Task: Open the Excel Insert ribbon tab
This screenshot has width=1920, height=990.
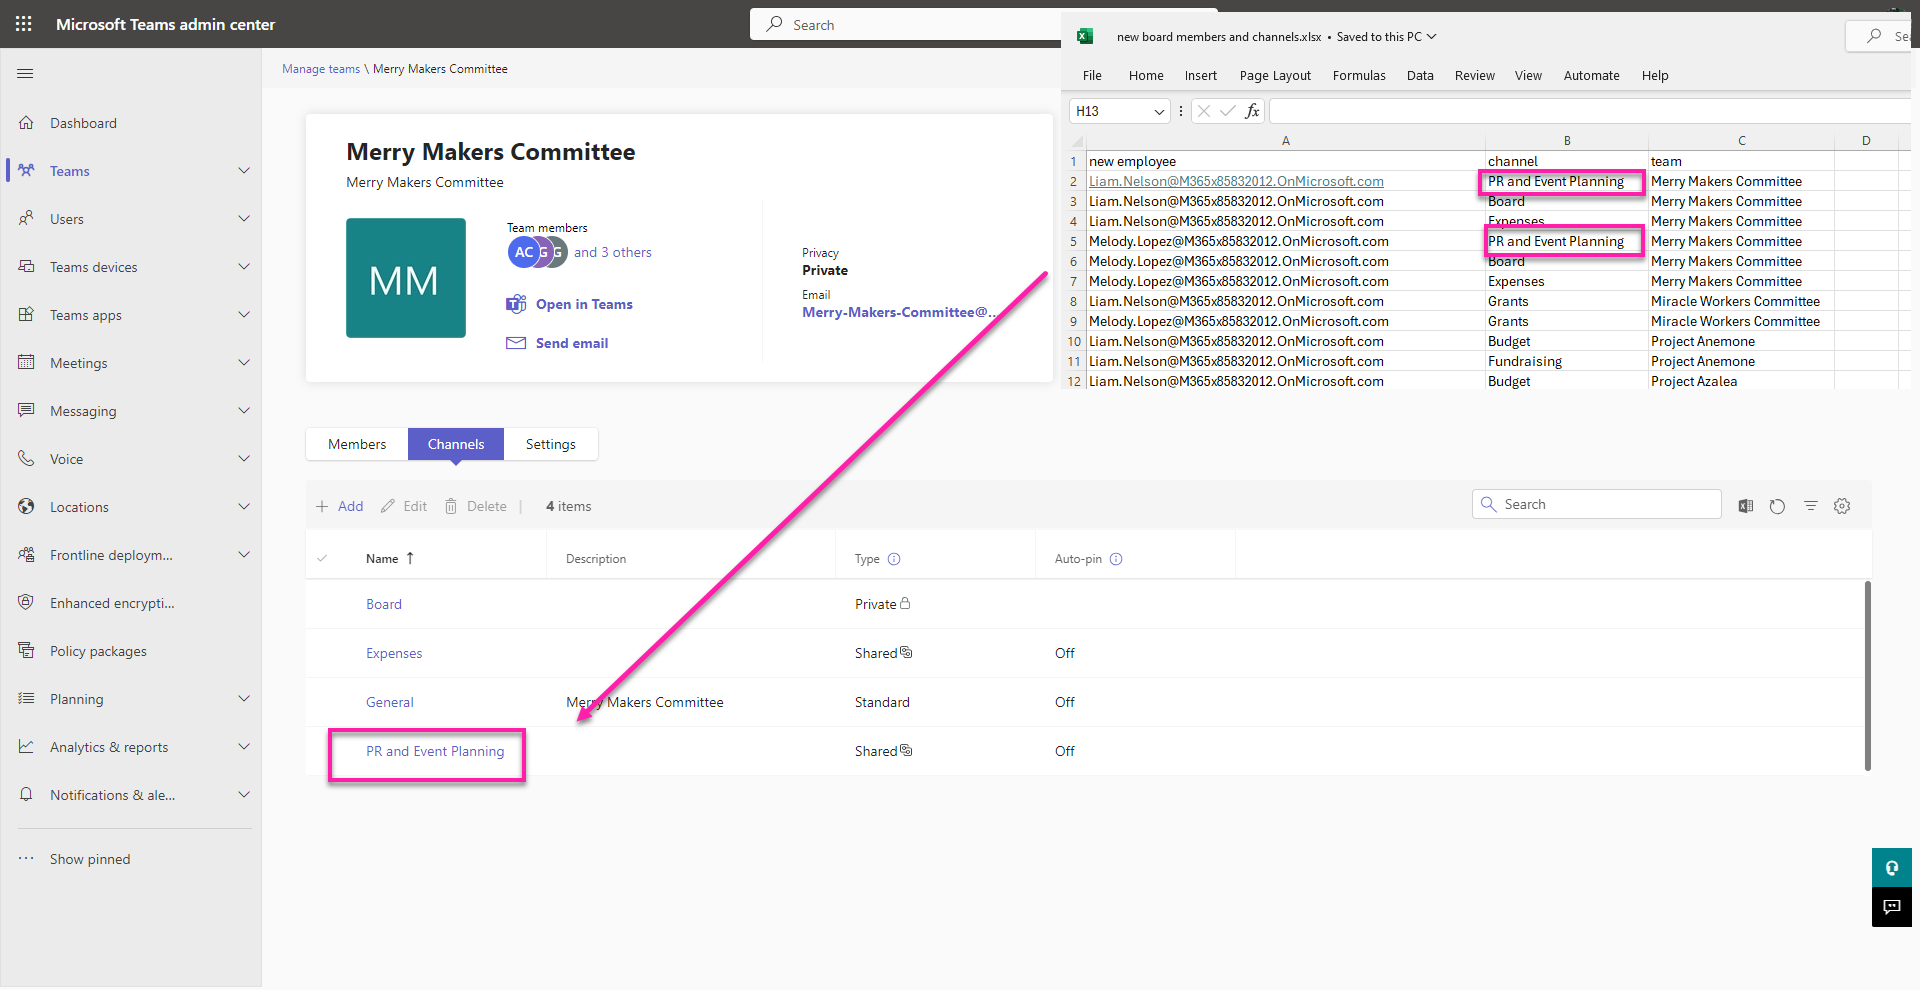Action: pos(1201,75)
